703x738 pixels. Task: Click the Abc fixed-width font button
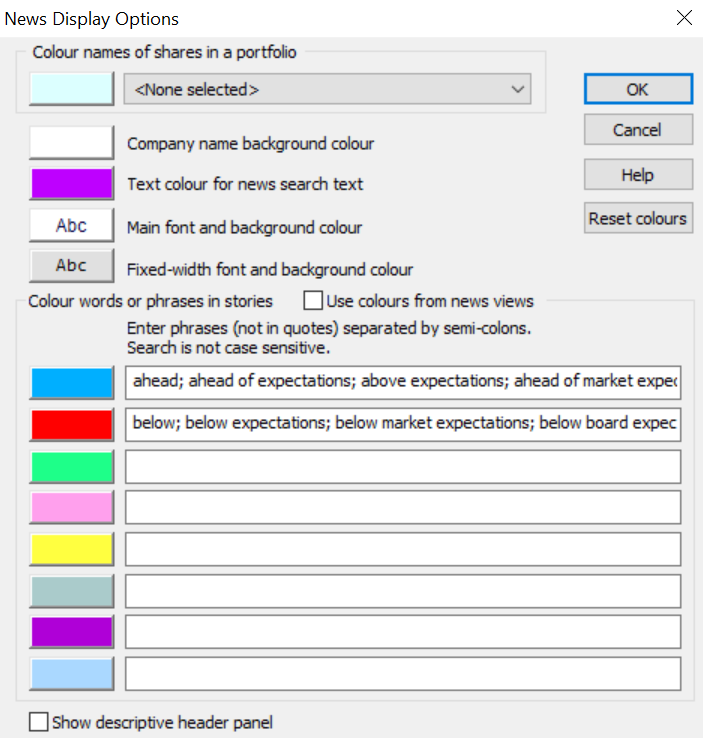(72, 266)
